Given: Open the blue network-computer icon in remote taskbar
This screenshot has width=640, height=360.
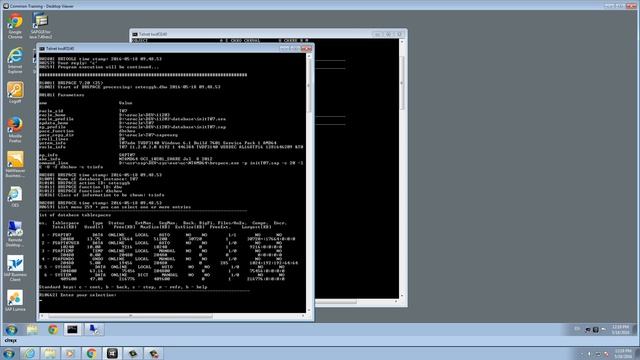Looking at the screenshot, I should coord(94,329).
